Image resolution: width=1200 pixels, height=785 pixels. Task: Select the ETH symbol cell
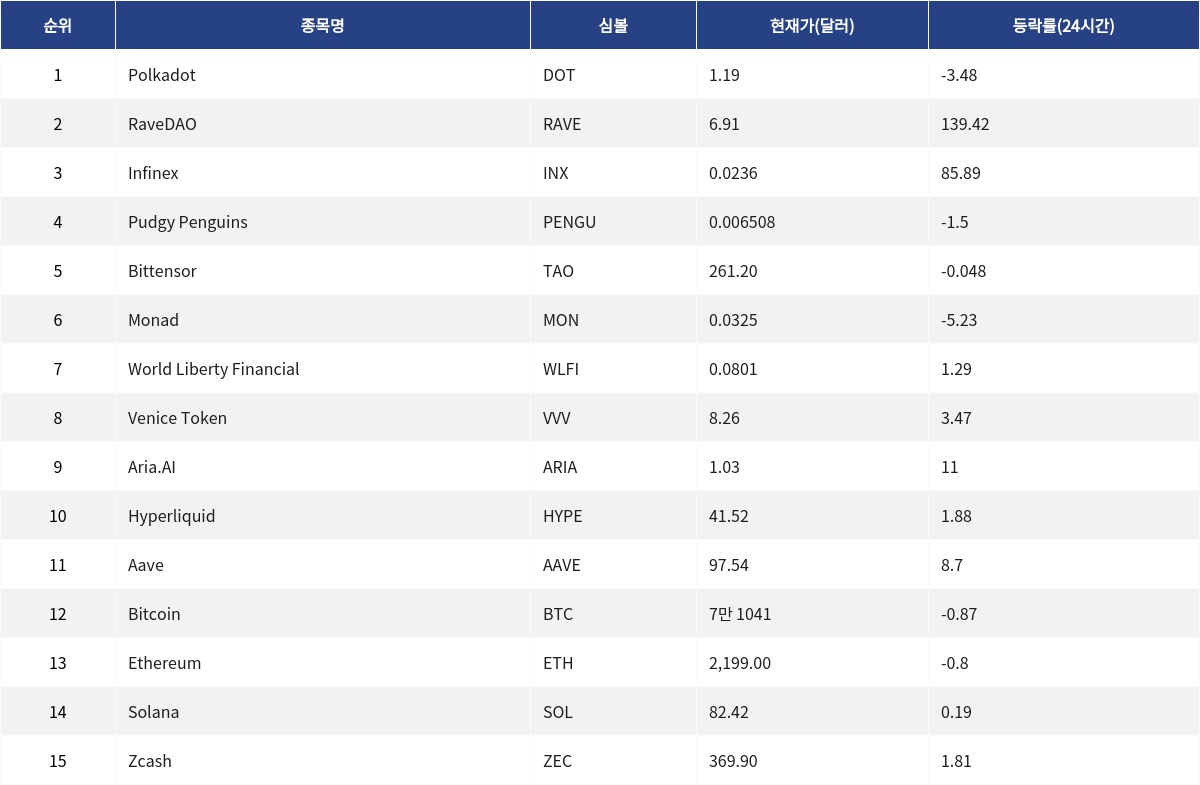(558, 663)
